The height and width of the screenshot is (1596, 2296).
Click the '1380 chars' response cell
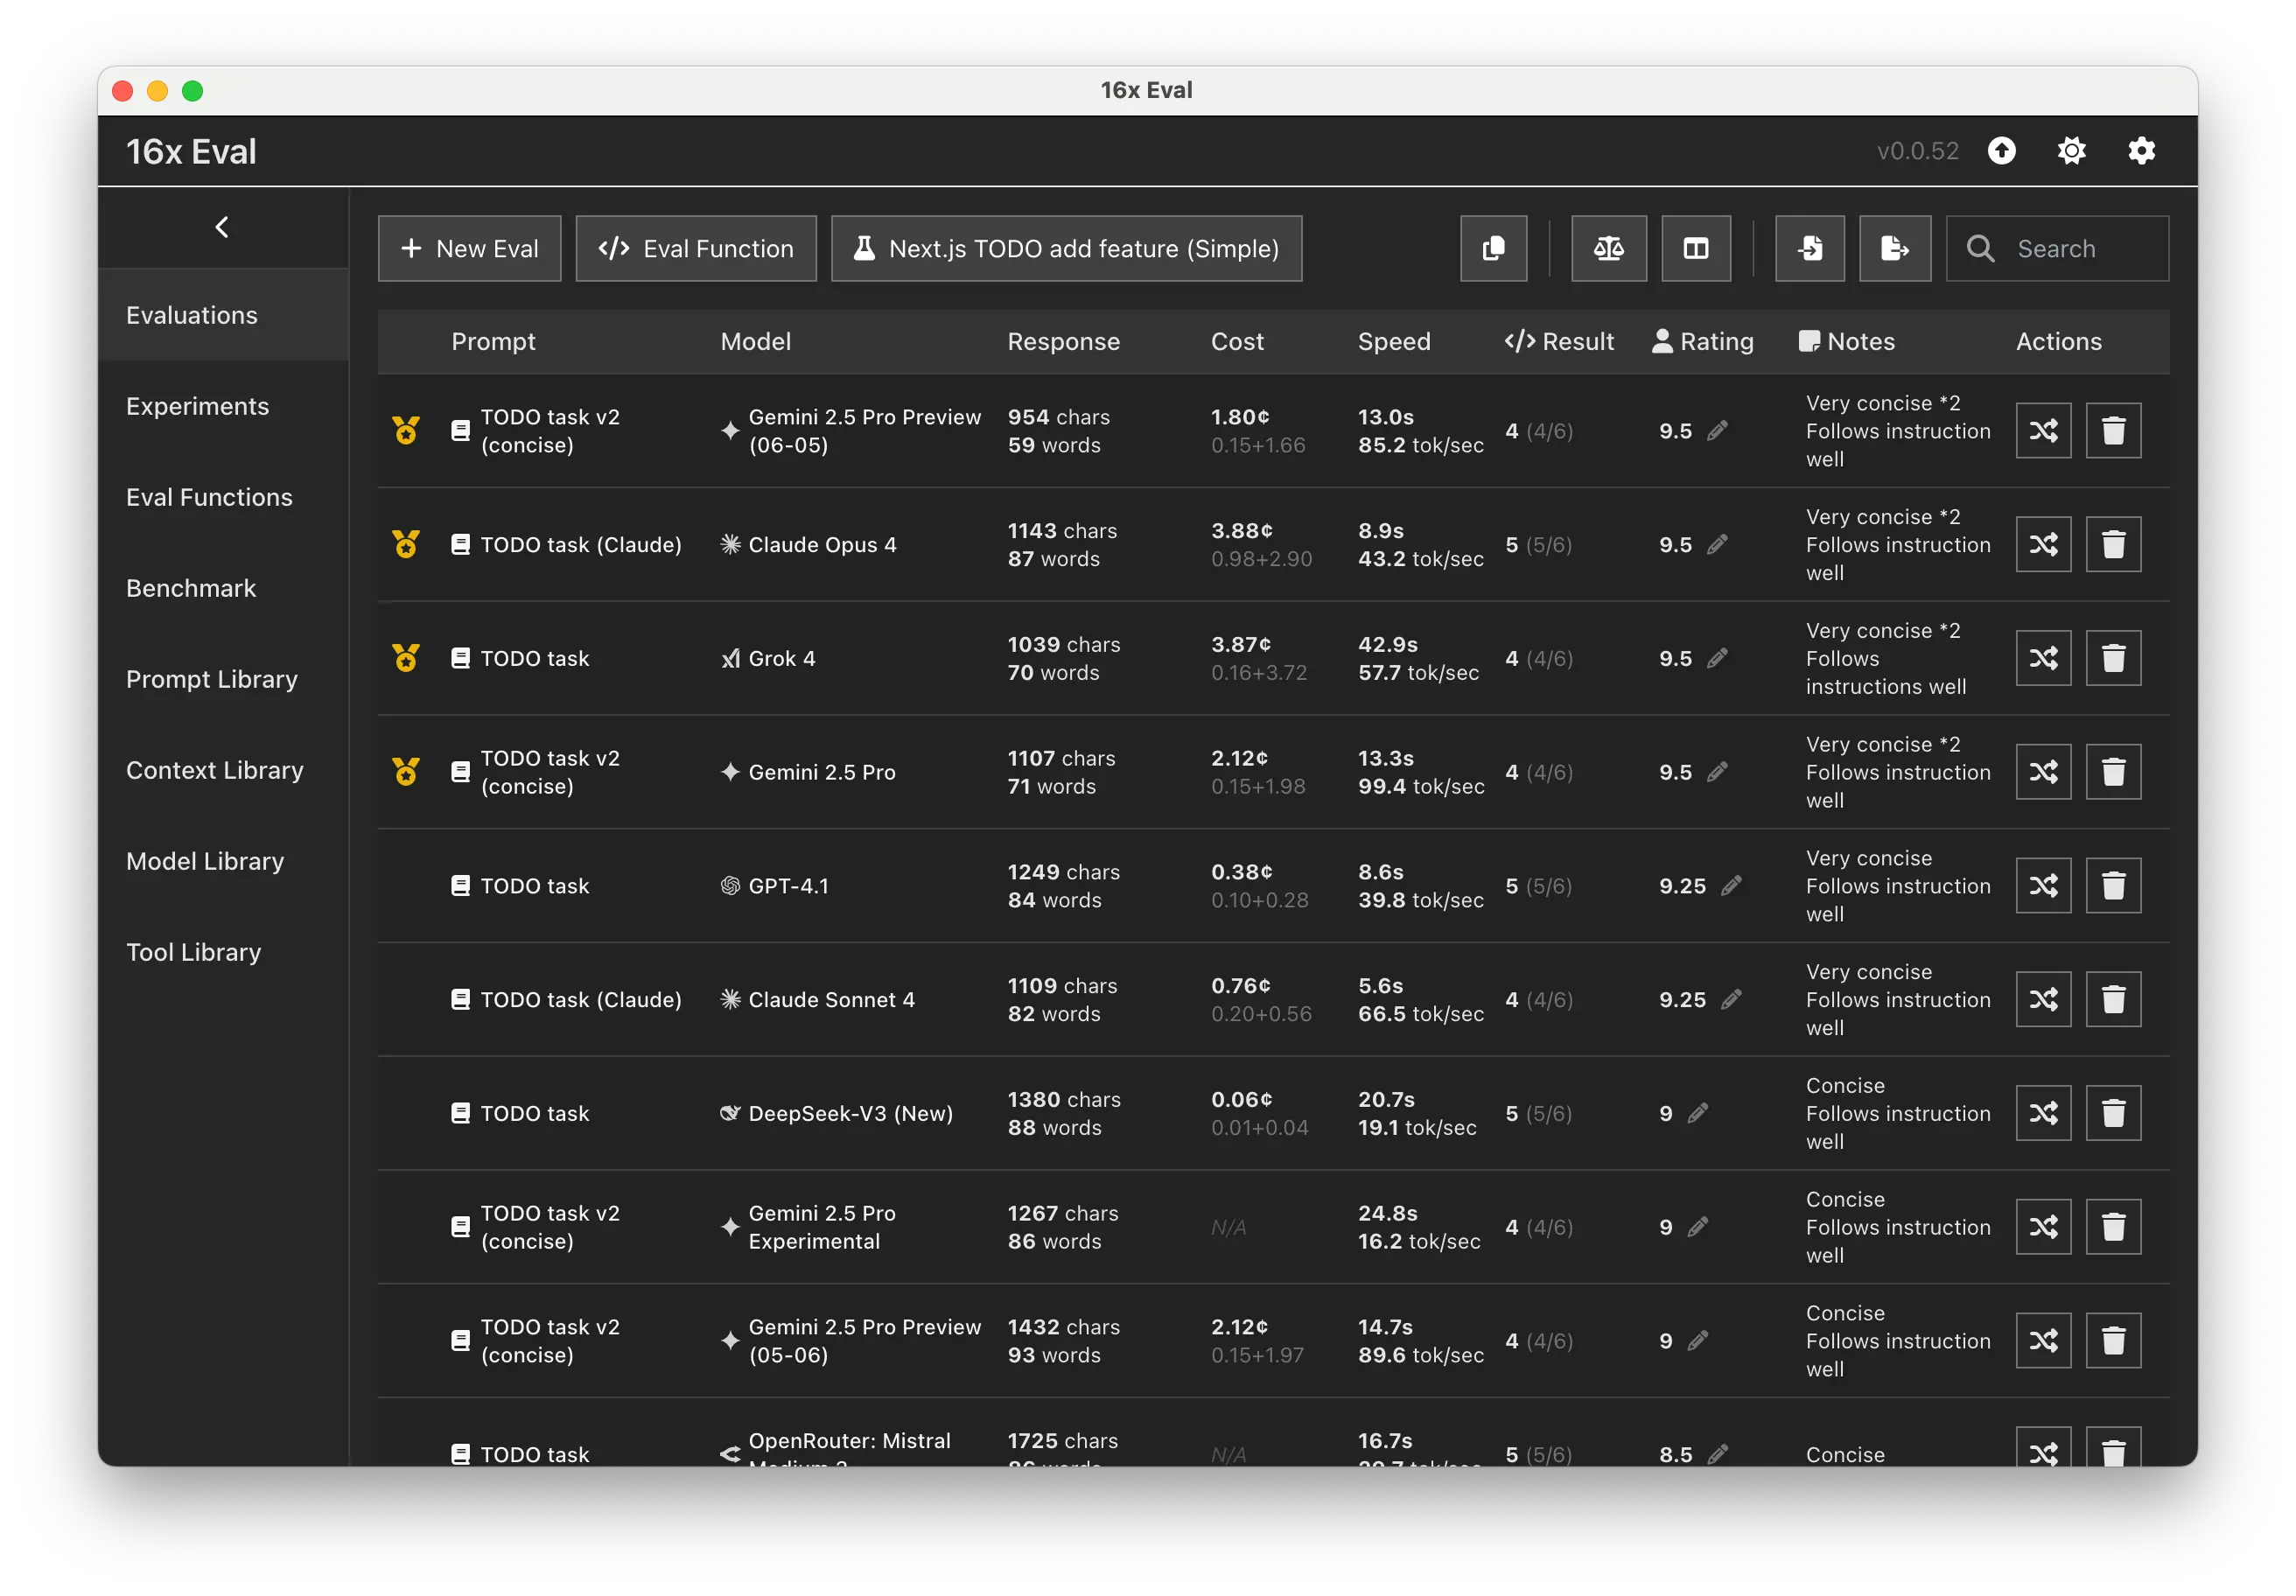click(1064, 1100)
